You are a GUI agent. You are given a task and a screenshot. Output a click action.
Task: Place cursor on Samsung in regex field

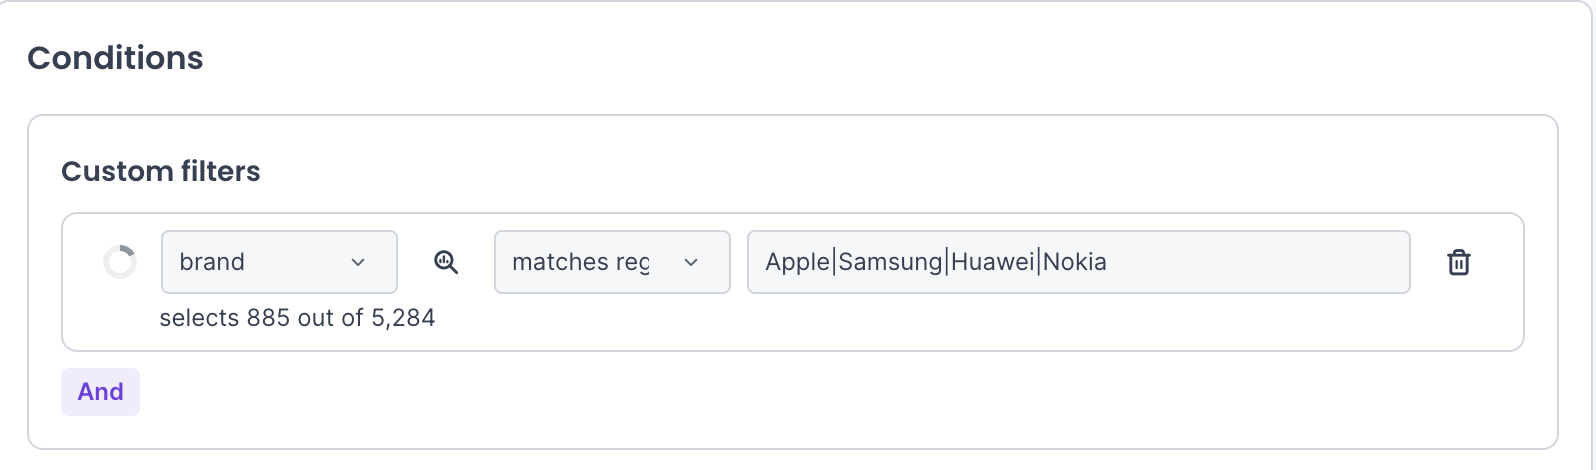coord(890,263)
